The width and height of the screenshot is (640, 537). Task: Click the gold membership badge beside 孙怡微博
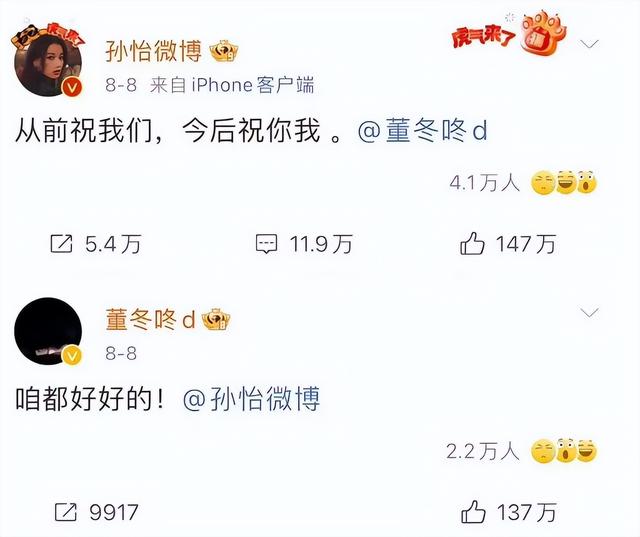(x=224, y=51)
